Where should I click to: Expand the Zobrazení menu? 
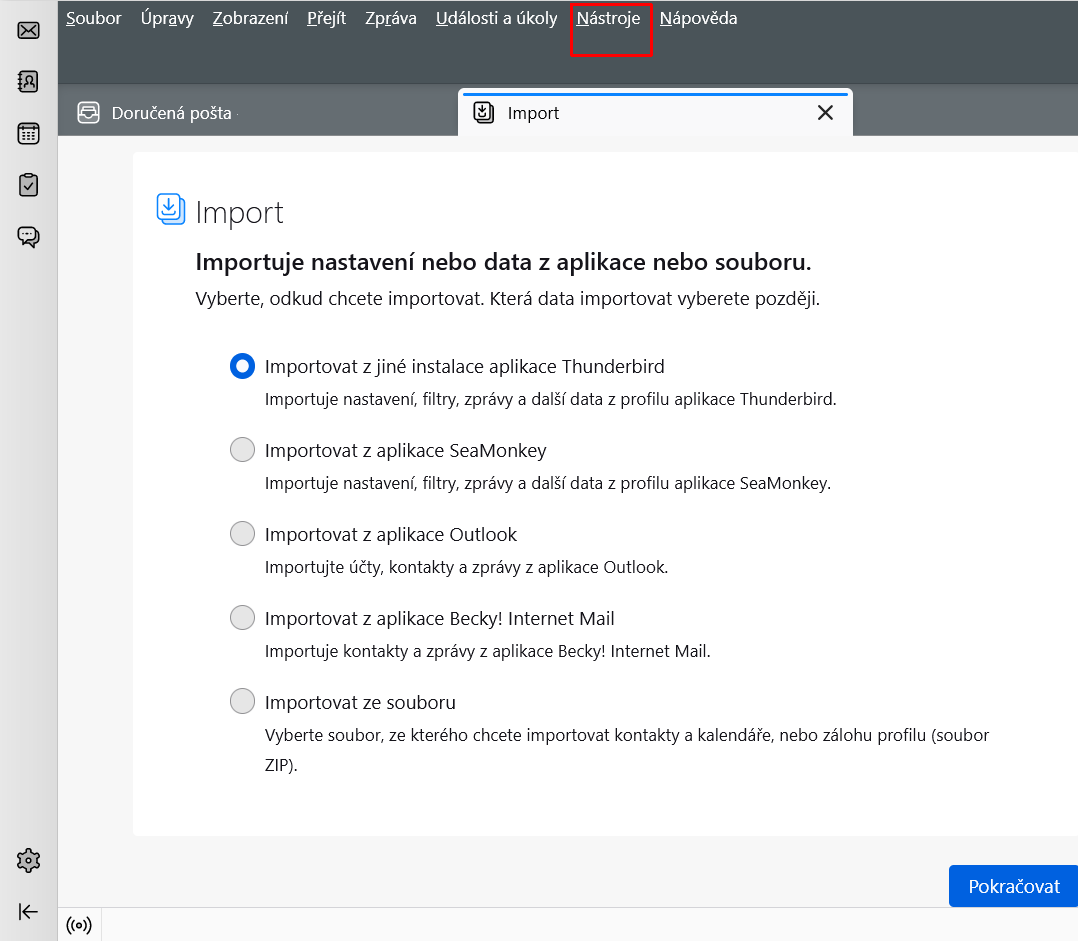point(250,18)
